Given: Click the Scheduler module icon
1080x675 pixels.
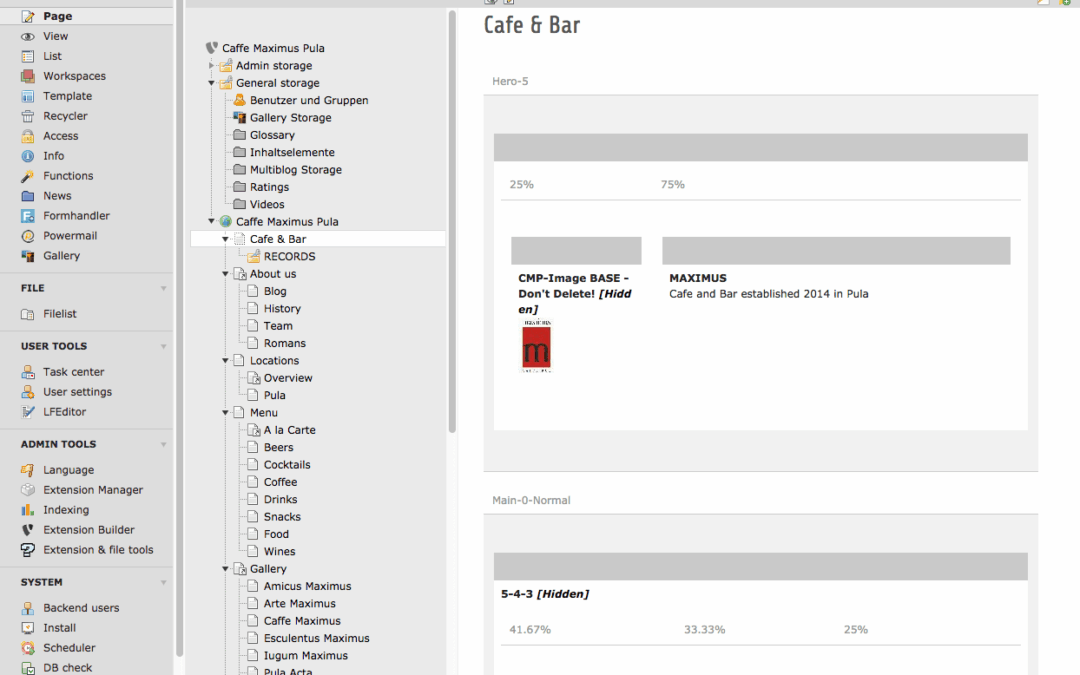Looking at the screenshot, I should point(28,648).
